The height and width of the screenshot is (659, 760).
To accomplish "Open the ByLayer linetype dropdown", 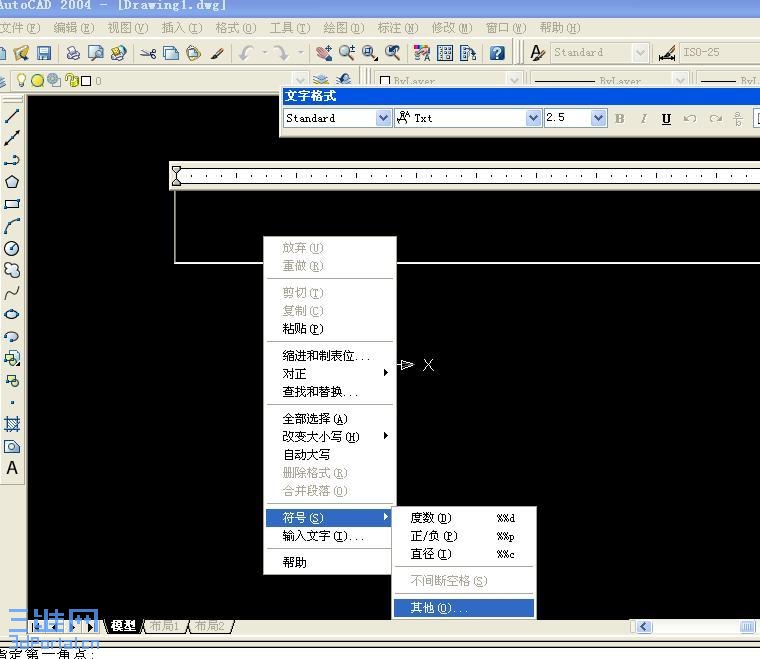I will (x=681, y=79).
